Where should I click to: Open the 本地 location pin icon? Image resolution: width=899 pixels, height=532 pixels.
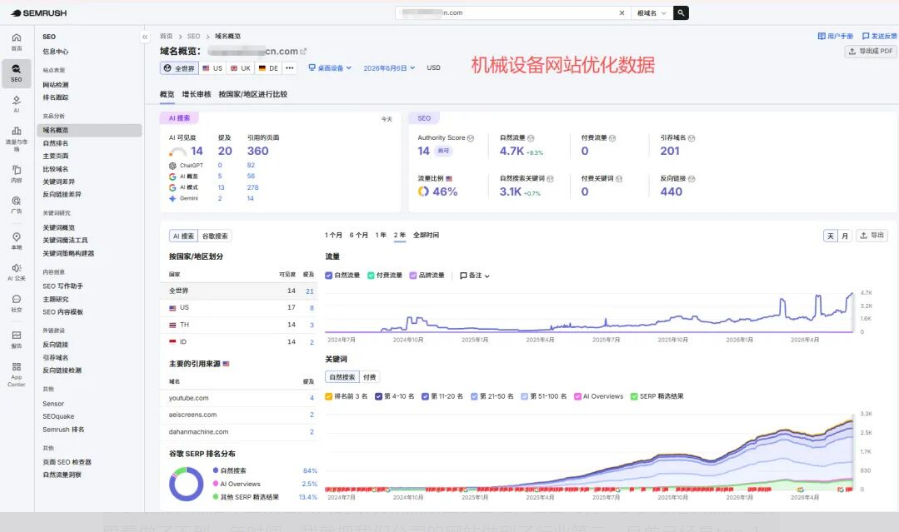pos(16,237)
